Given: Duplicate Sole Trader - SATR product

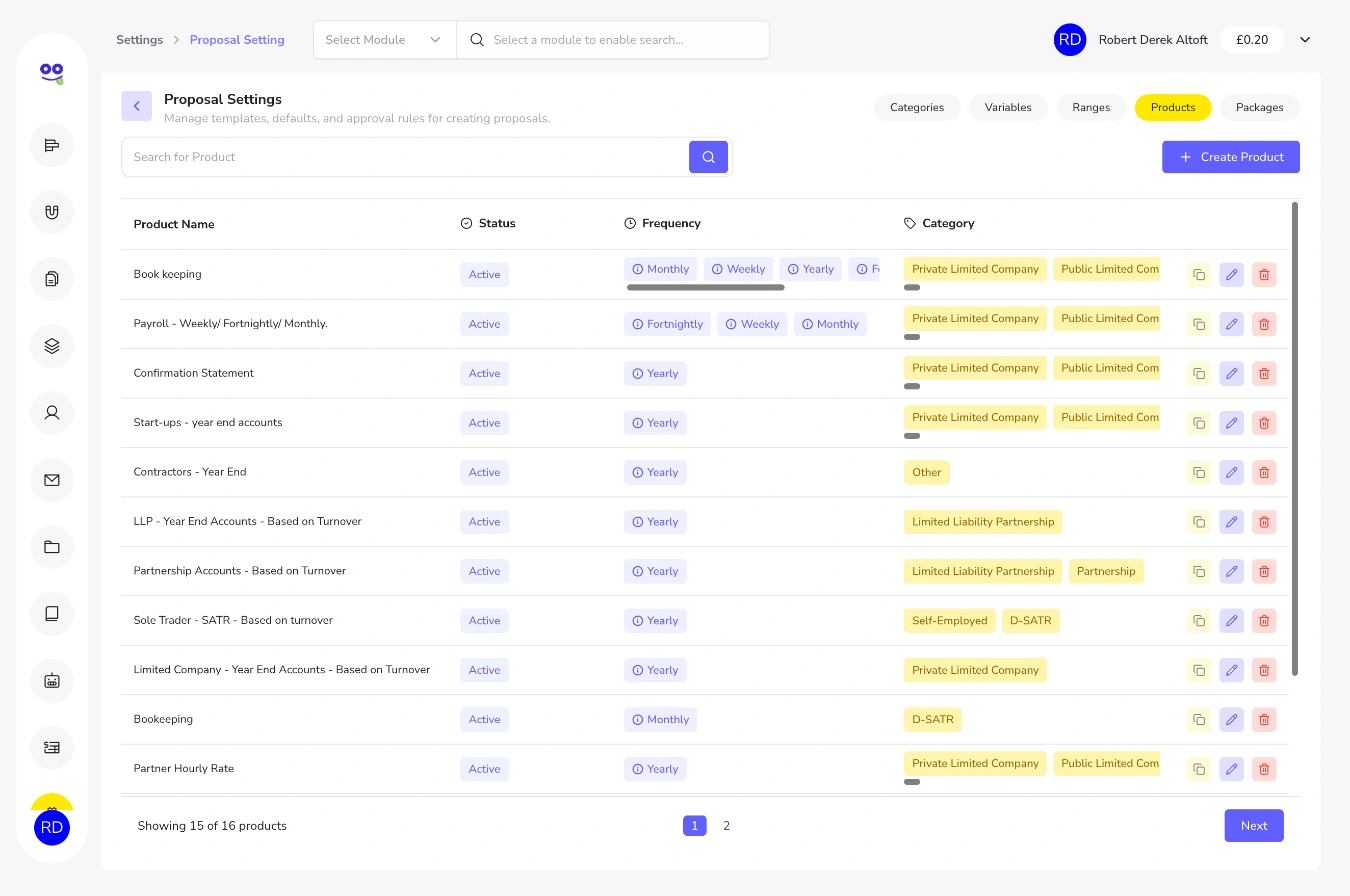Looking at the screenshot, I should [x=1199, y=621].
